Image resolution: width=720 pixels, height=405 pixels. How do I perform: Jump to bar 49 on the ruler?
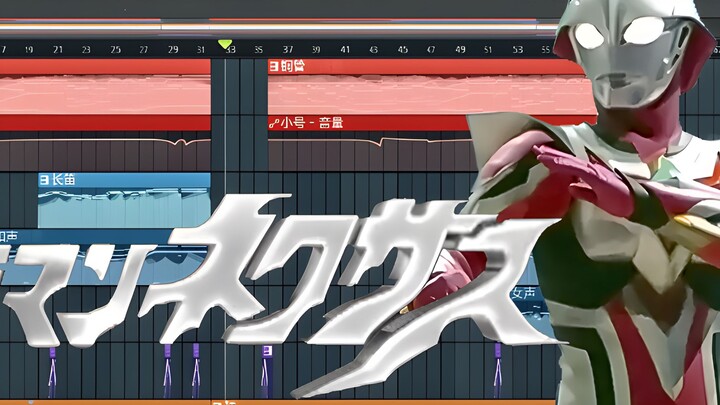460,50
